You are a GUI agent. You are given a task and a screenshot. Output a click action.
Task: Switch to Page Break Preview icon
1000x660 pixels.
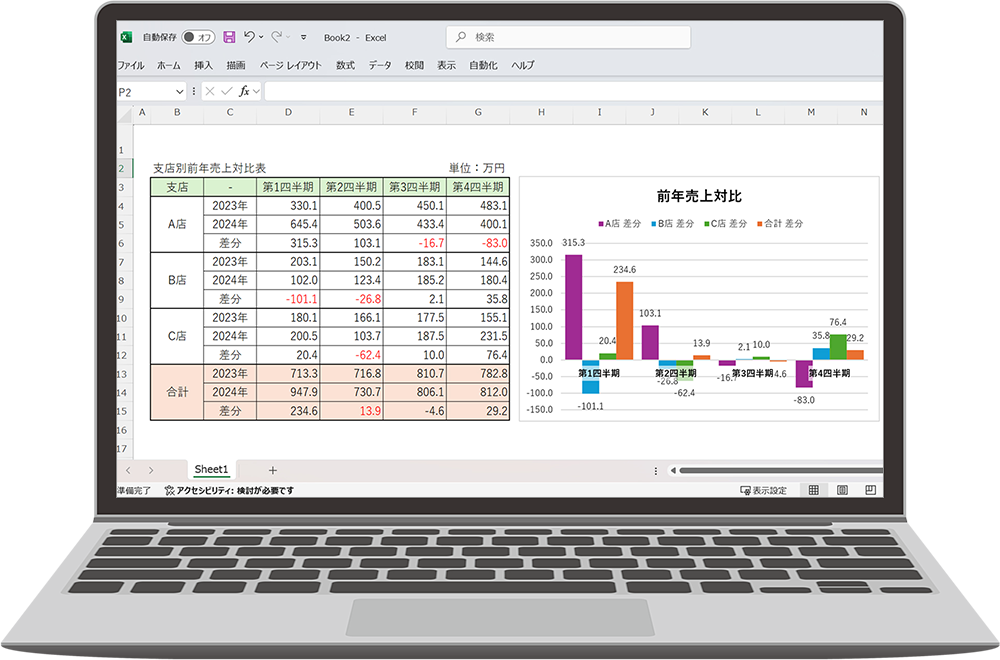870,490
